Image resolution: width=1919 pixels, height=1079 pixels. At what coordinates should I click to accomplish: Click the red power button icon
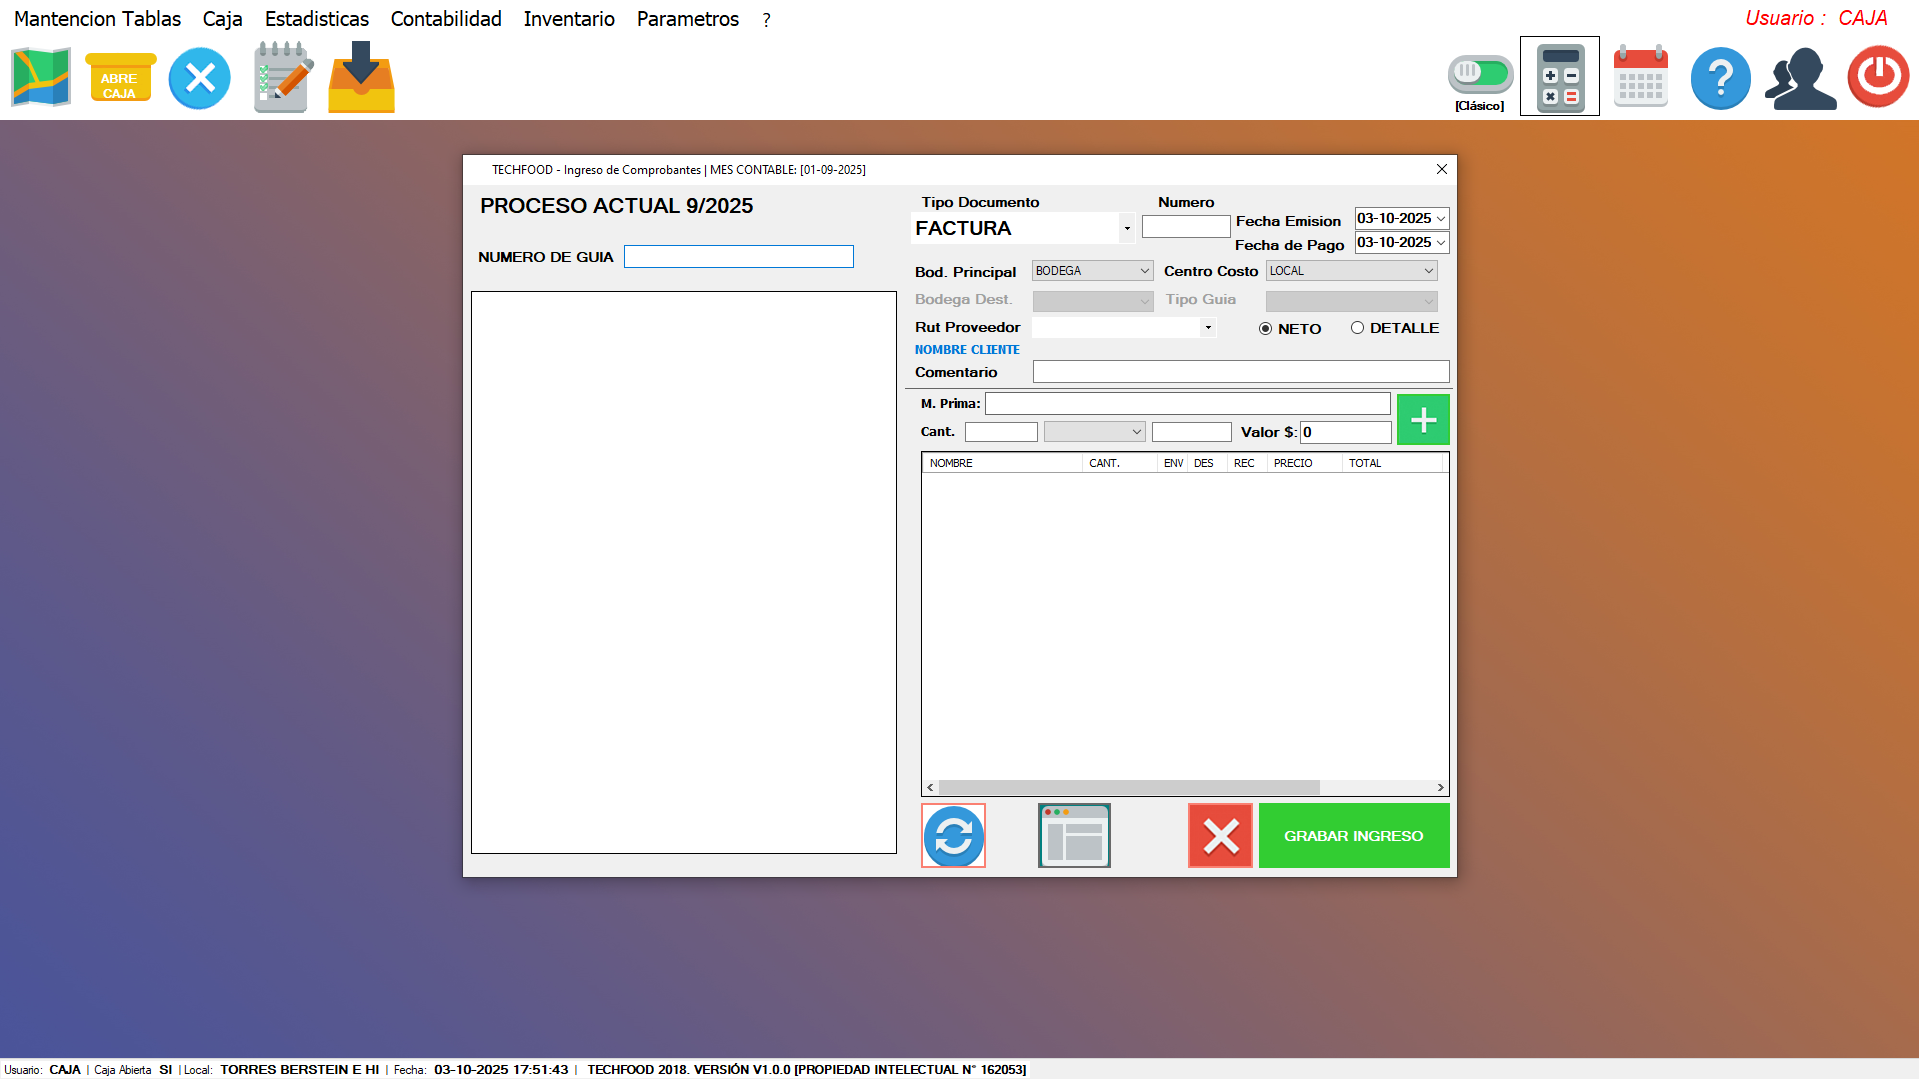1877,77
